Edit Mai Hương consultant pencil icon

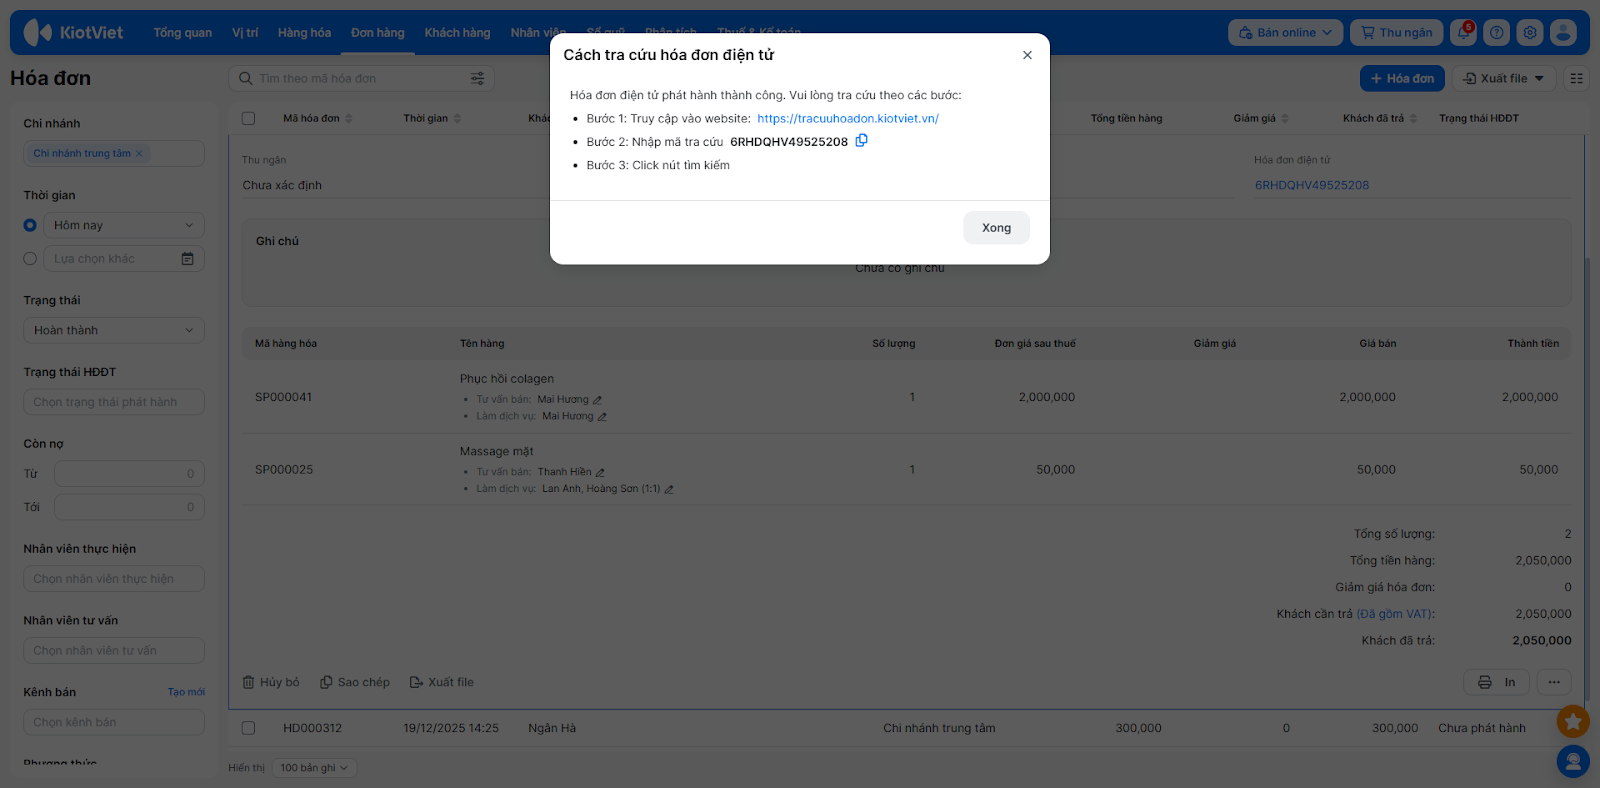pyautogui.click(x=597, y=400)
